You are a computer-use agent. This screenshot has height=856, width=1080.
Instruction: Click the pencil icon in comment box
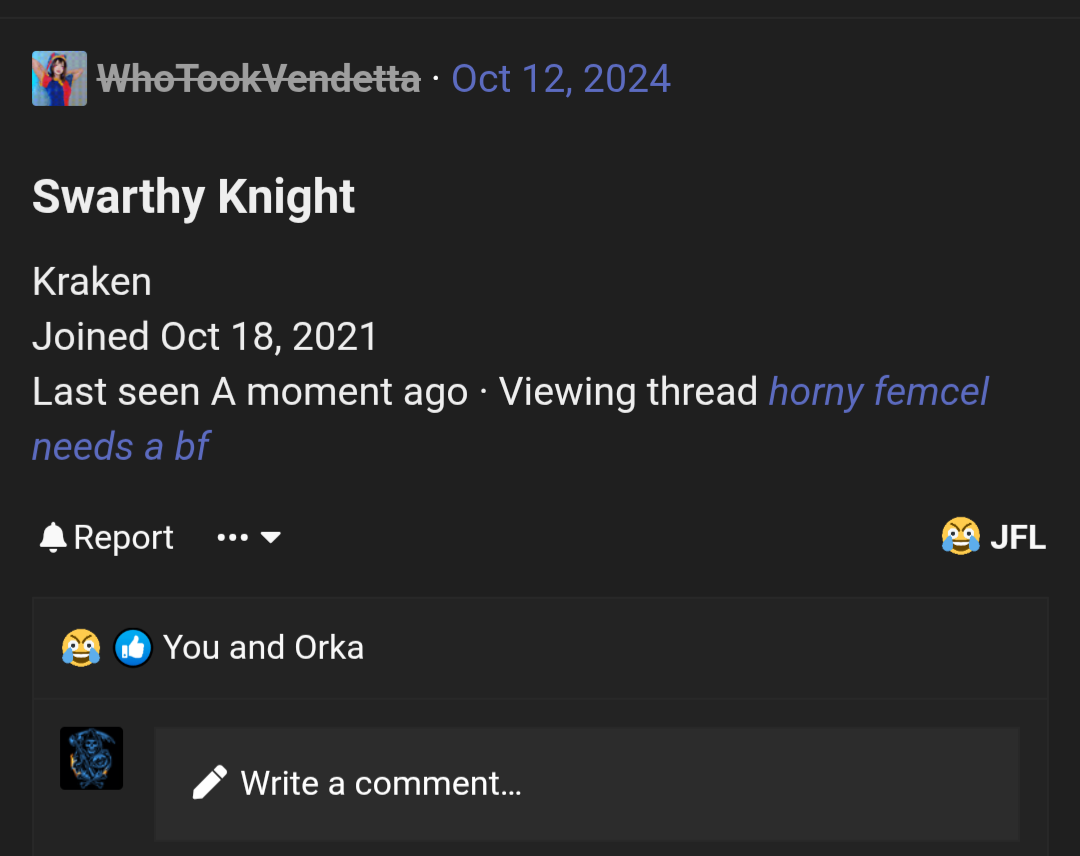[209, 782]
